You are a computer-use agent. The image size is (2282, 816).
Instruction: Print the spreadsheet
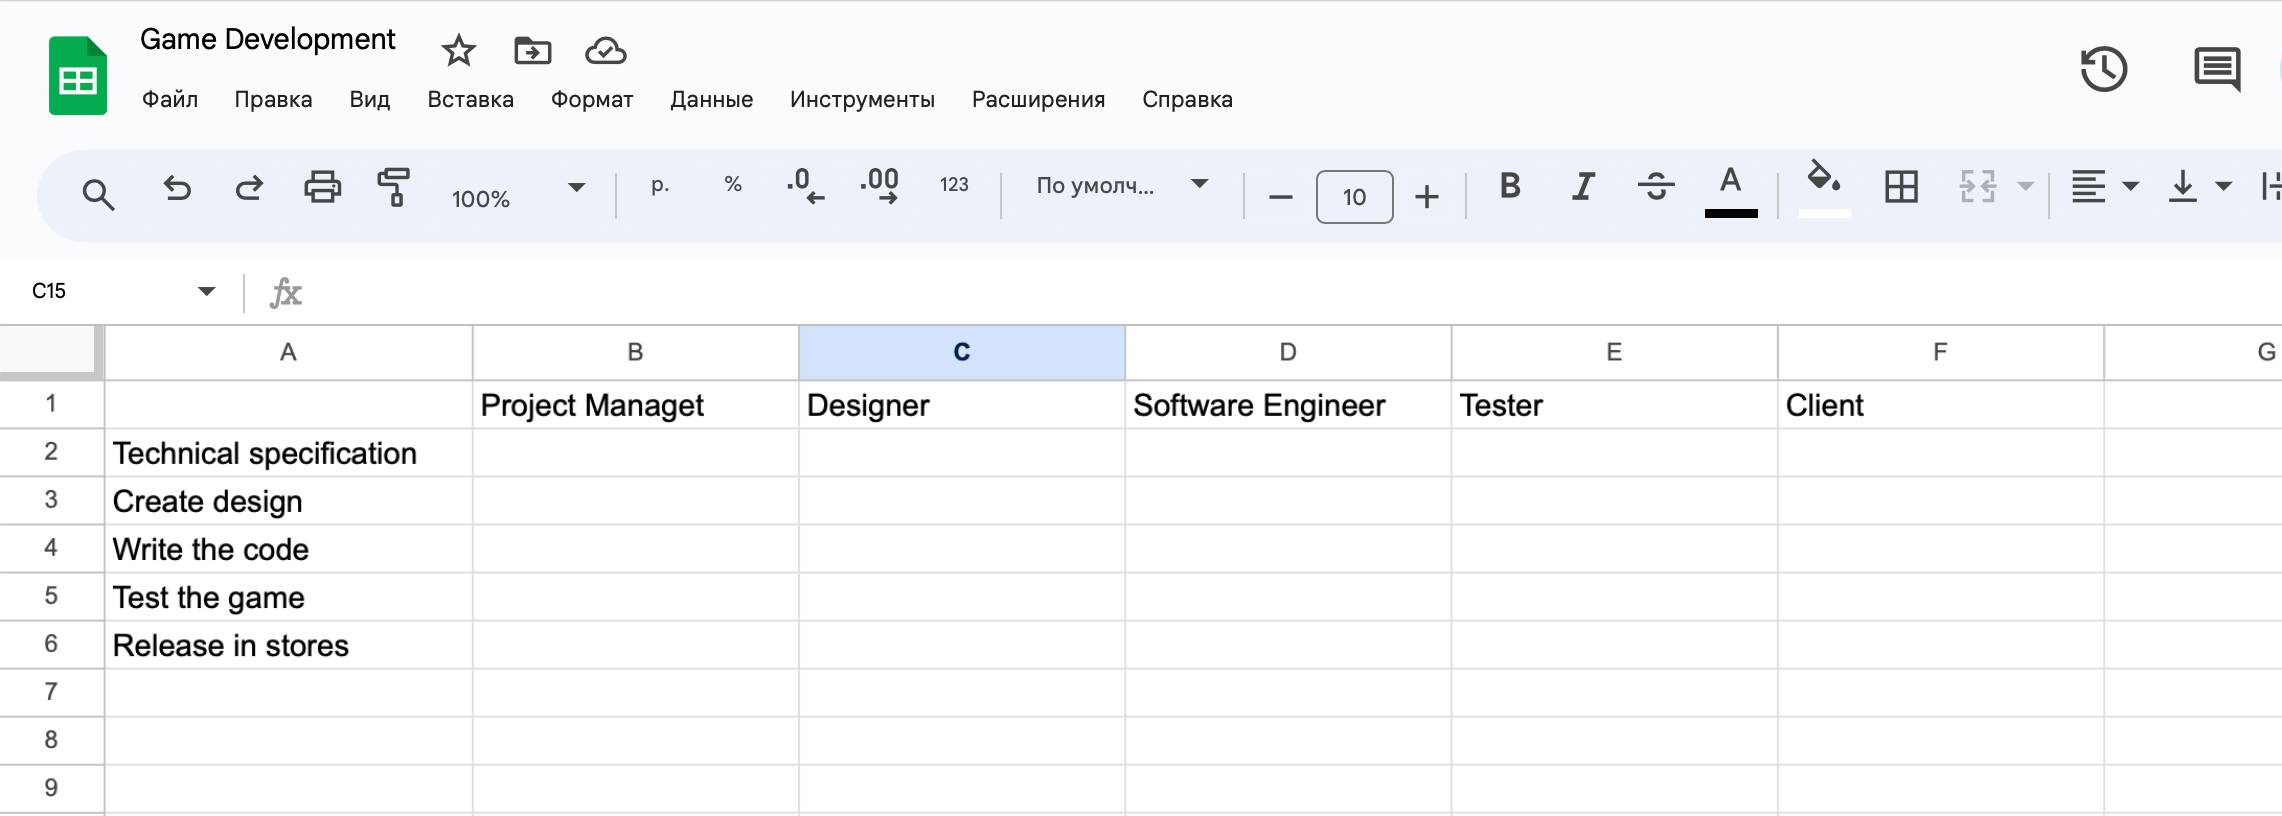[322, 187]
